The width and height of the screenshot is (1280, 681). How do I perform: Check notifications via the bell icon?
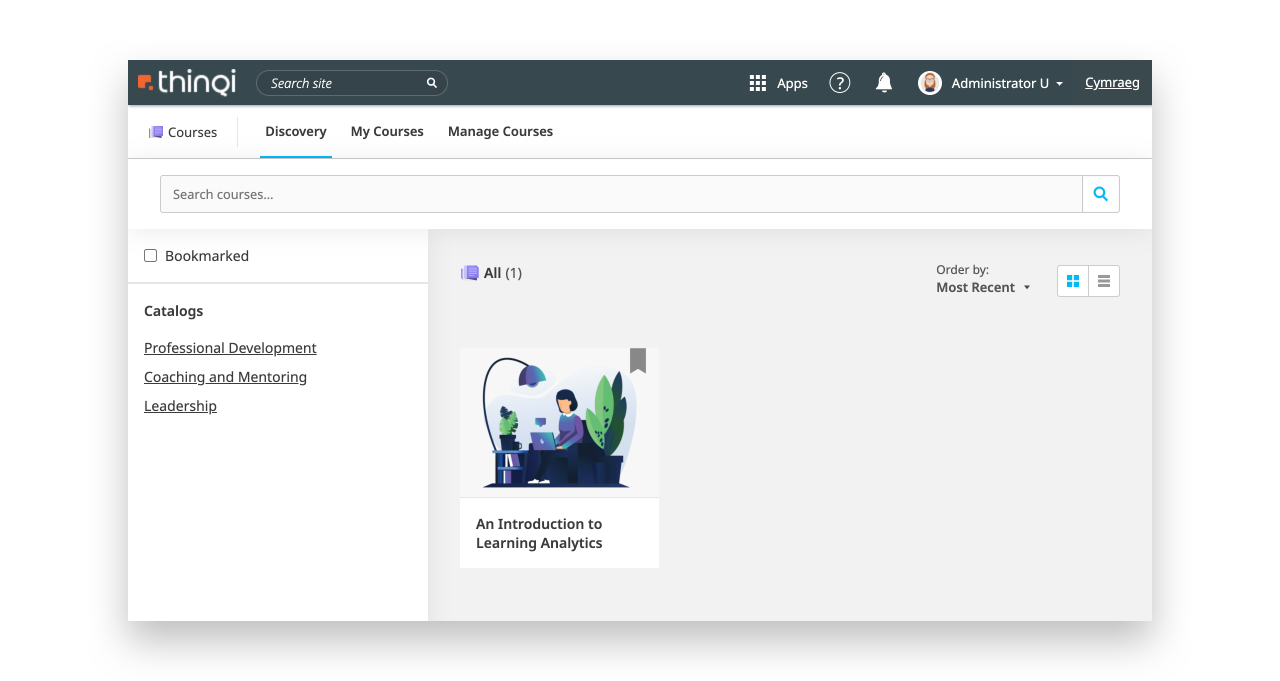884,83
